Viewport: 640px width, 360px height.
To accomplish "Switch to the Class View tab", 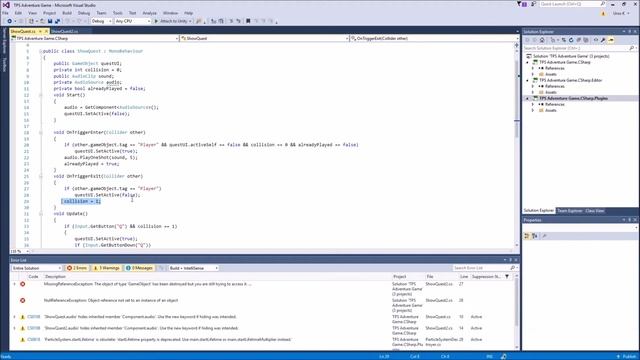I will 595,211.
